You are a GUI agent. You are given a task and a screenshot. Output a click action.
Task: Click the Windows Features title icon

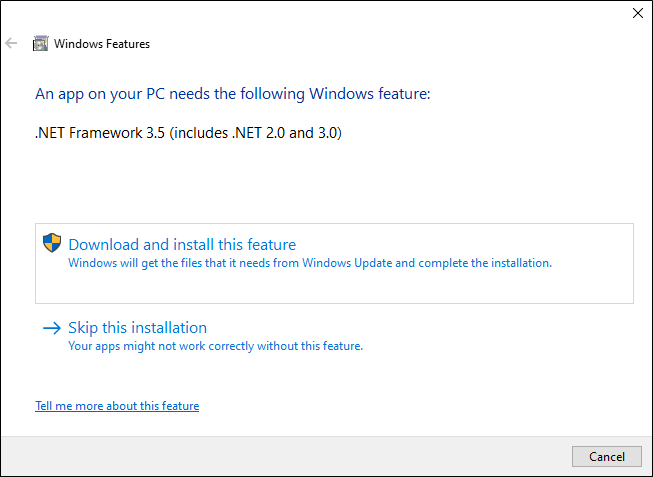40,43
